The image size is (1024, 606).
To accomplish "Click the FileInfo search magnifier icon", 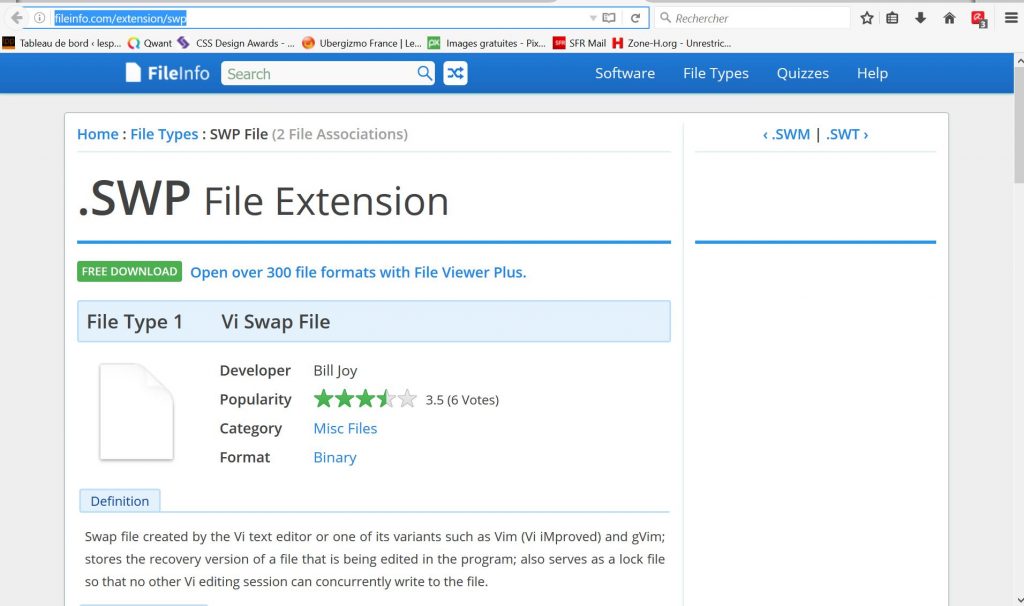I will (x=425, y=73).
